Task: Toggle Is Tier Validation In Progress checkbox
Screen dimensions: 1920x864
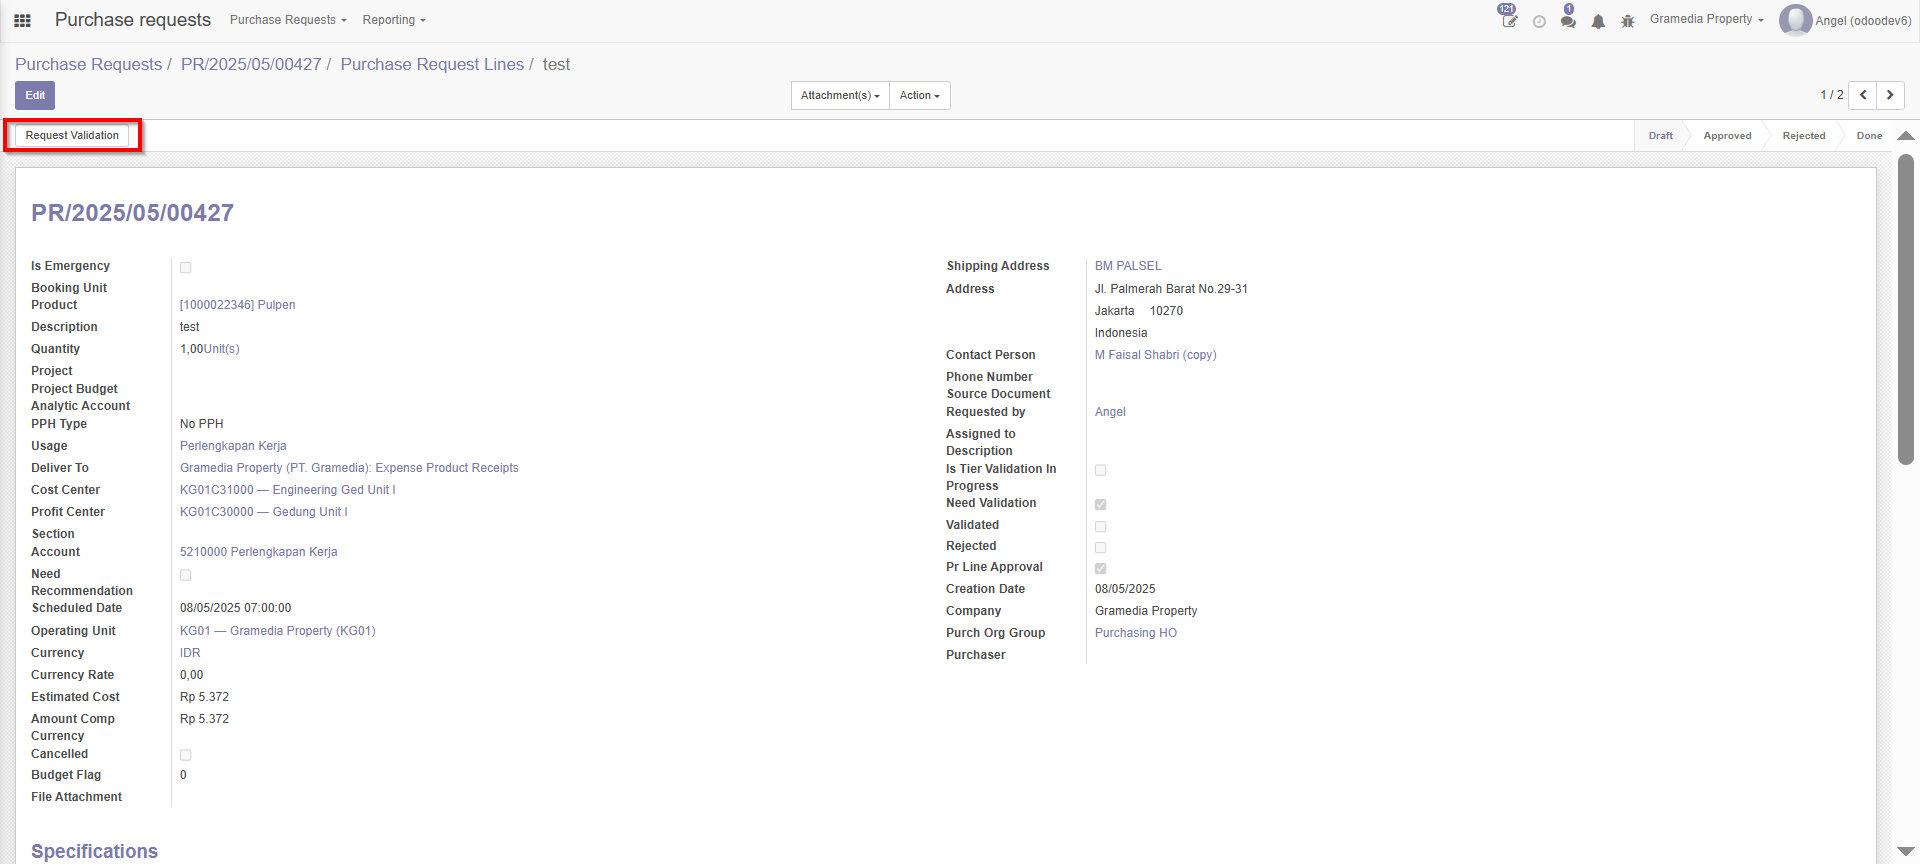Action: pos(1100,470)
